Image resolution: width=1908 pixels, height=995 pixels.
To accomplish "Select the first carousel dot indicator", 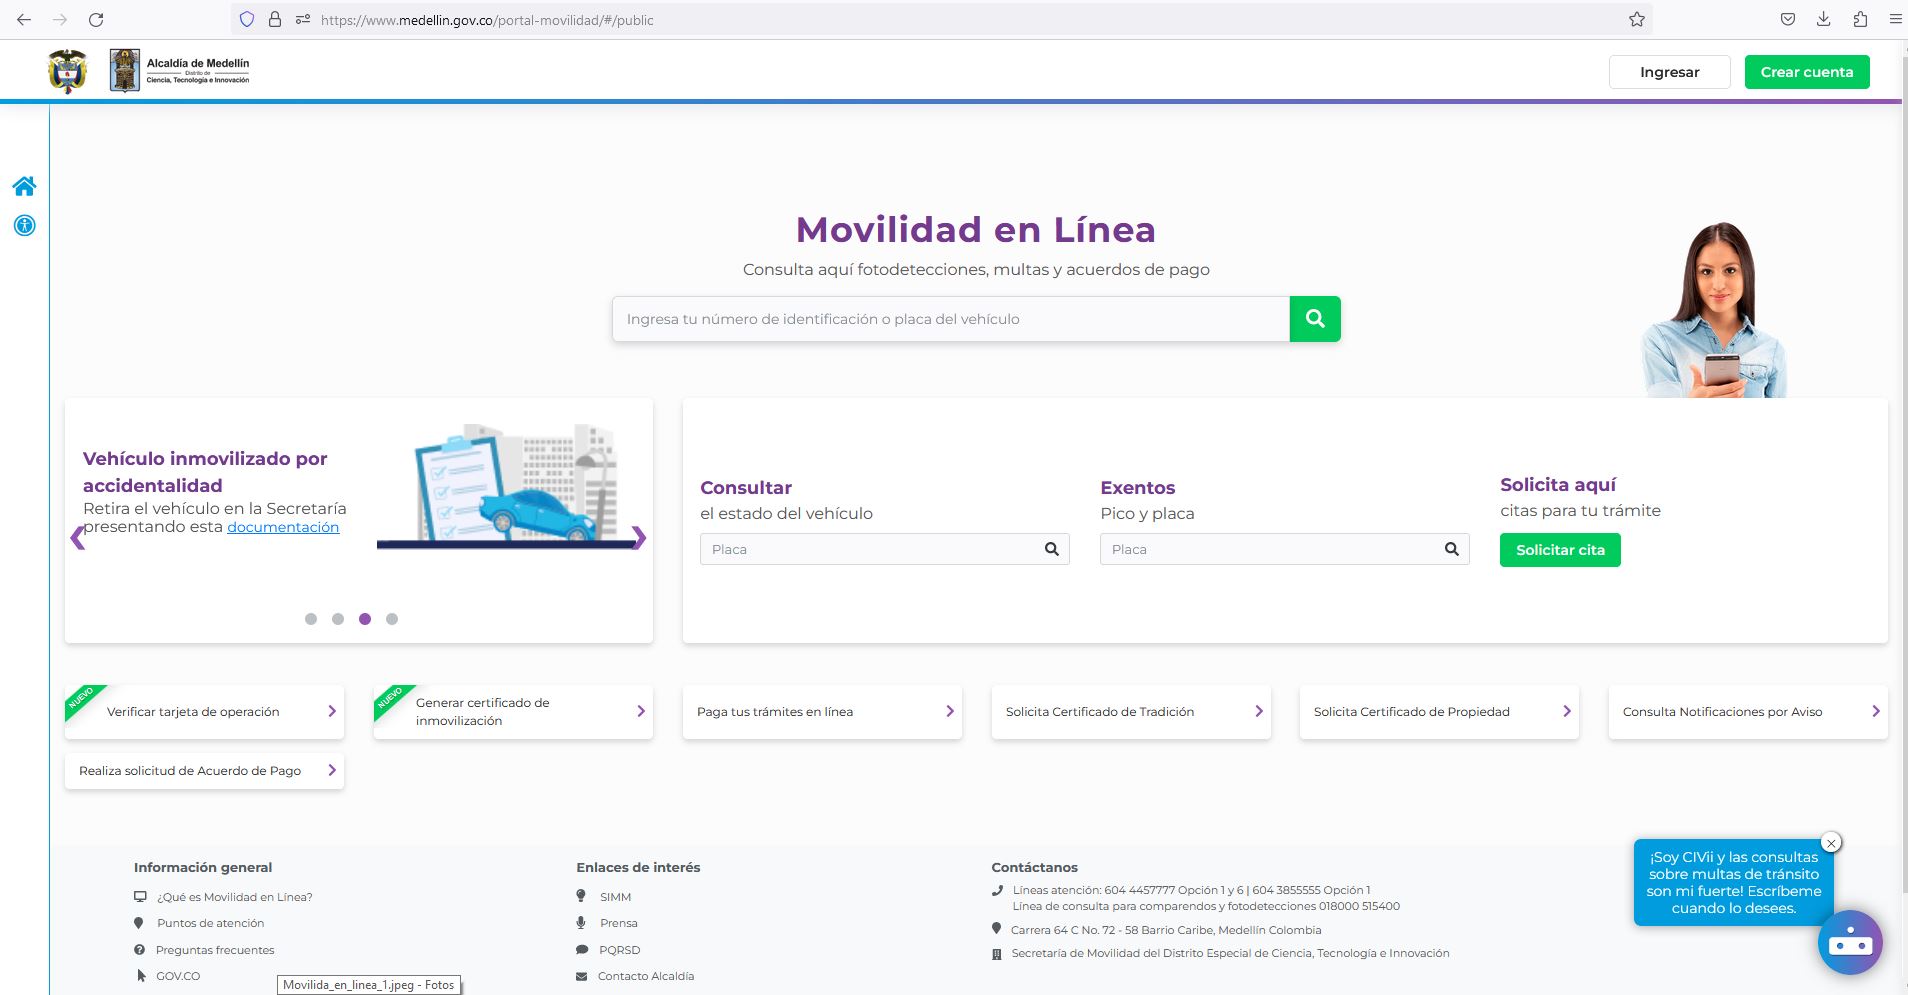I will coord(311,619).
